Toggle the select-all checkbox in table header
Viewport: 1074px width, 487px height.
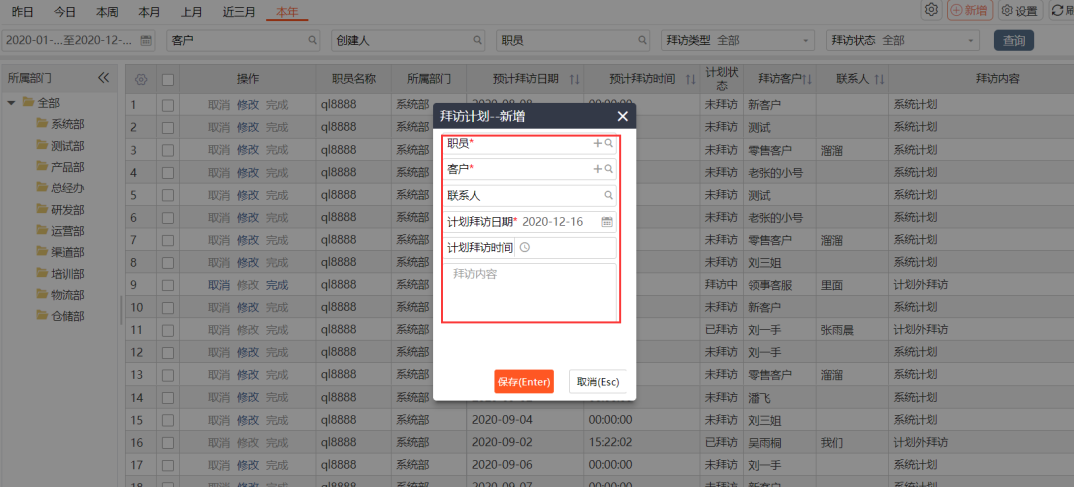[x=168, y=79]
